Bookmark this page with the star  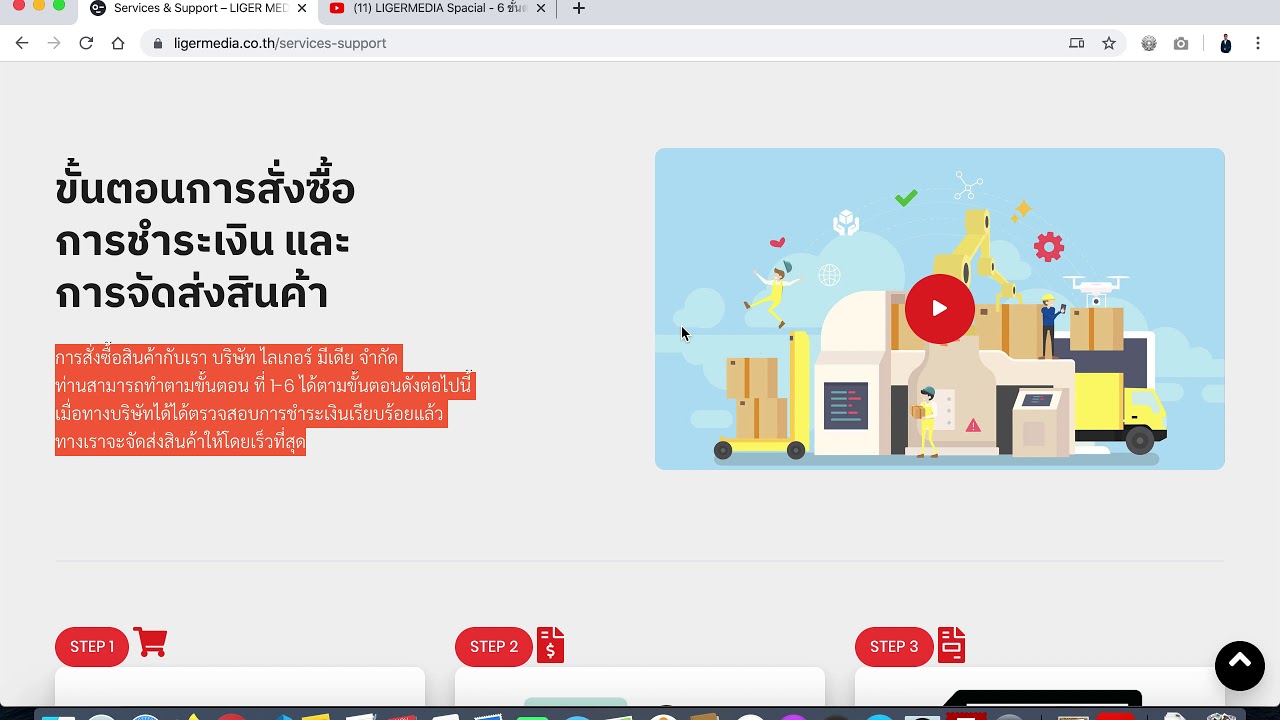(x=1109, y=43)
